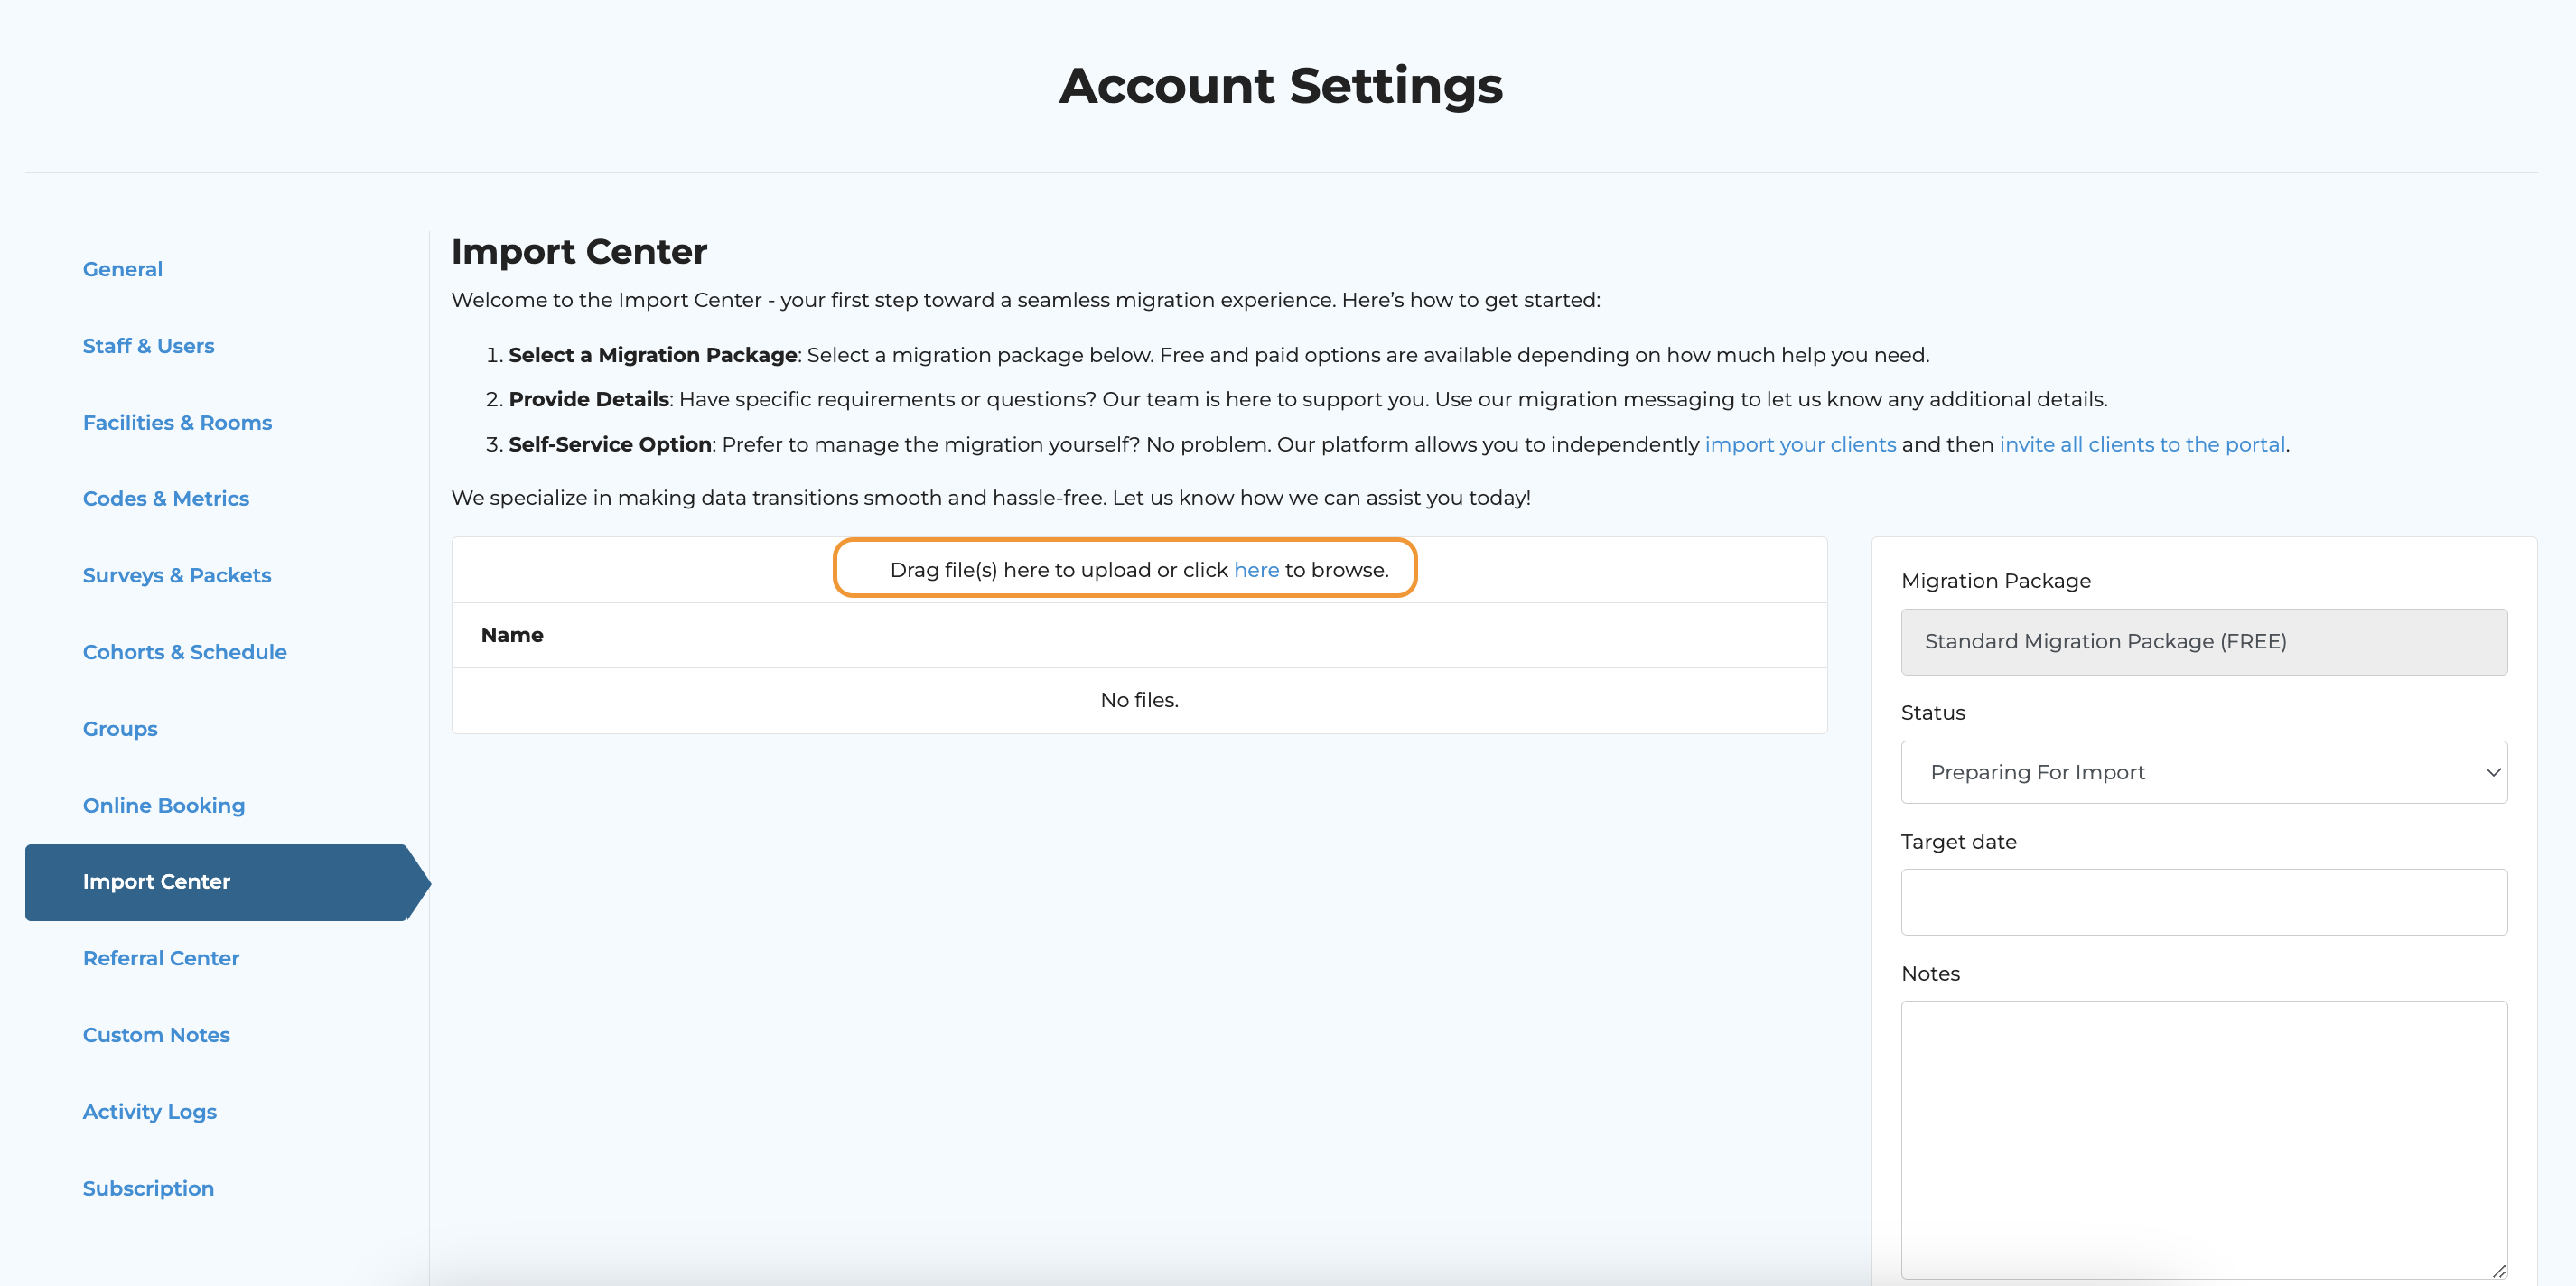Viewport: 2576px width, 1286px height.
Task: Expand the Status dropdown
Action: [2203, 772]
